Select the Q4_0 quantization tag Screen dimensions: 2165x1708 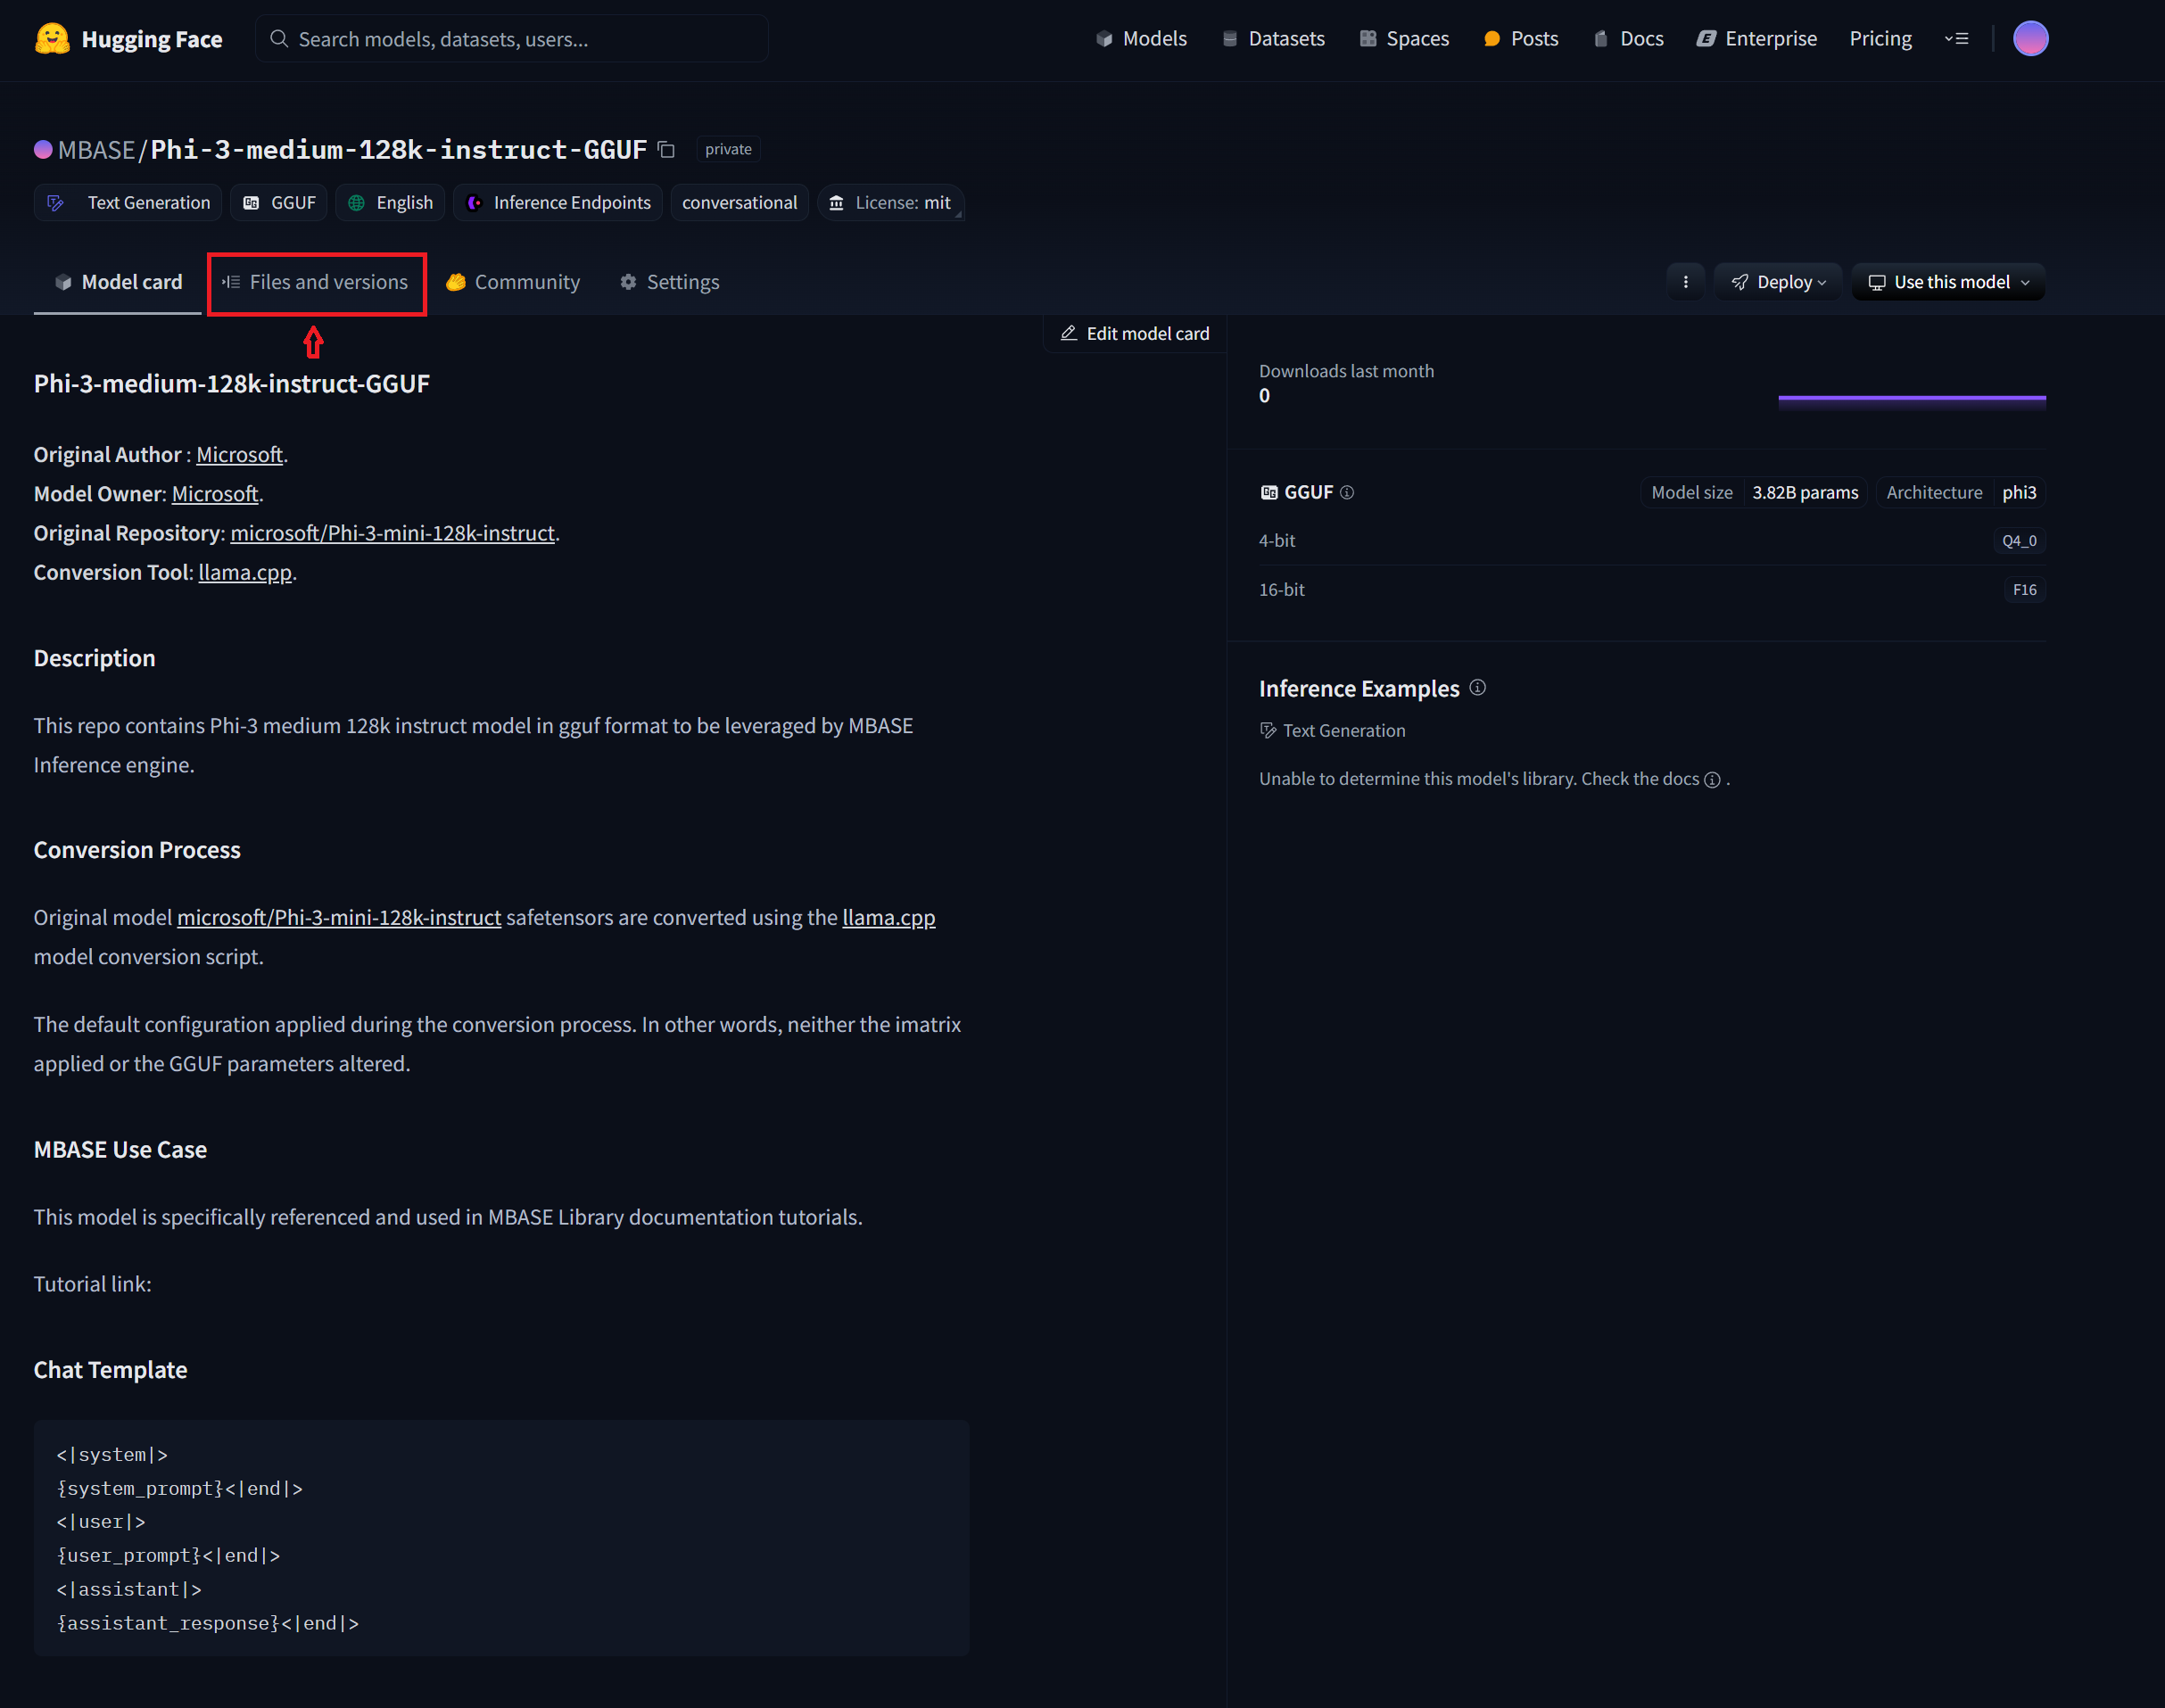(x=2018, y=541)
